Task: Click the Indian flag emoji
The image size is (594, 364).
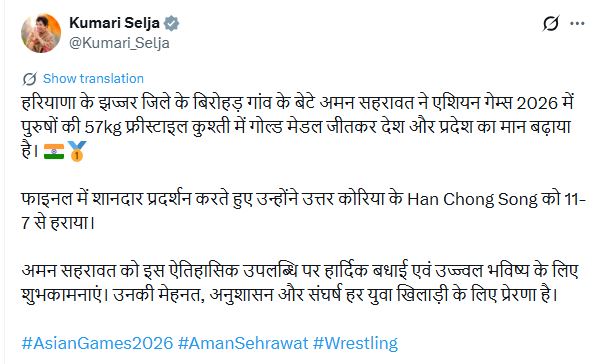Action: click(54, 151)
